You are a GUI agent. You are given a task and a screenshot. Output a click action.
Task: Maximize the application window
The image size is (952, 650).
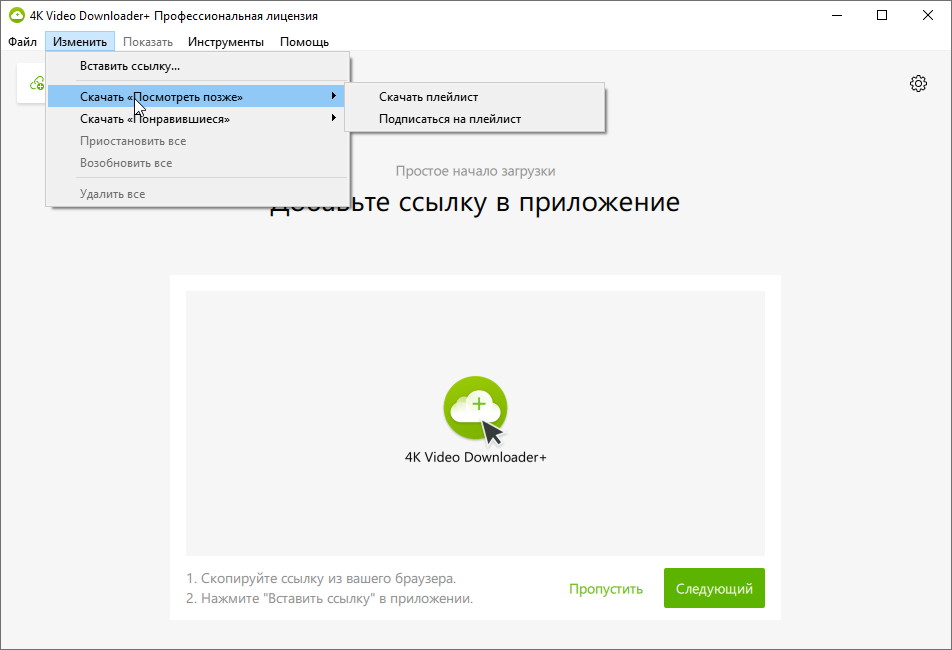(x=882, y=15)
